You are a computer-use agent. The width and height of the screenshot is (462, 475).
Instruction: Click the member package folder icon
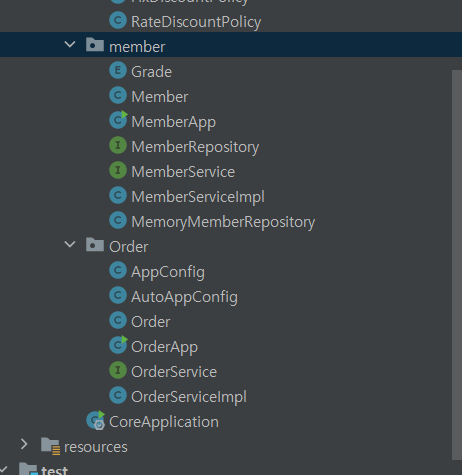tap(95, 44)
